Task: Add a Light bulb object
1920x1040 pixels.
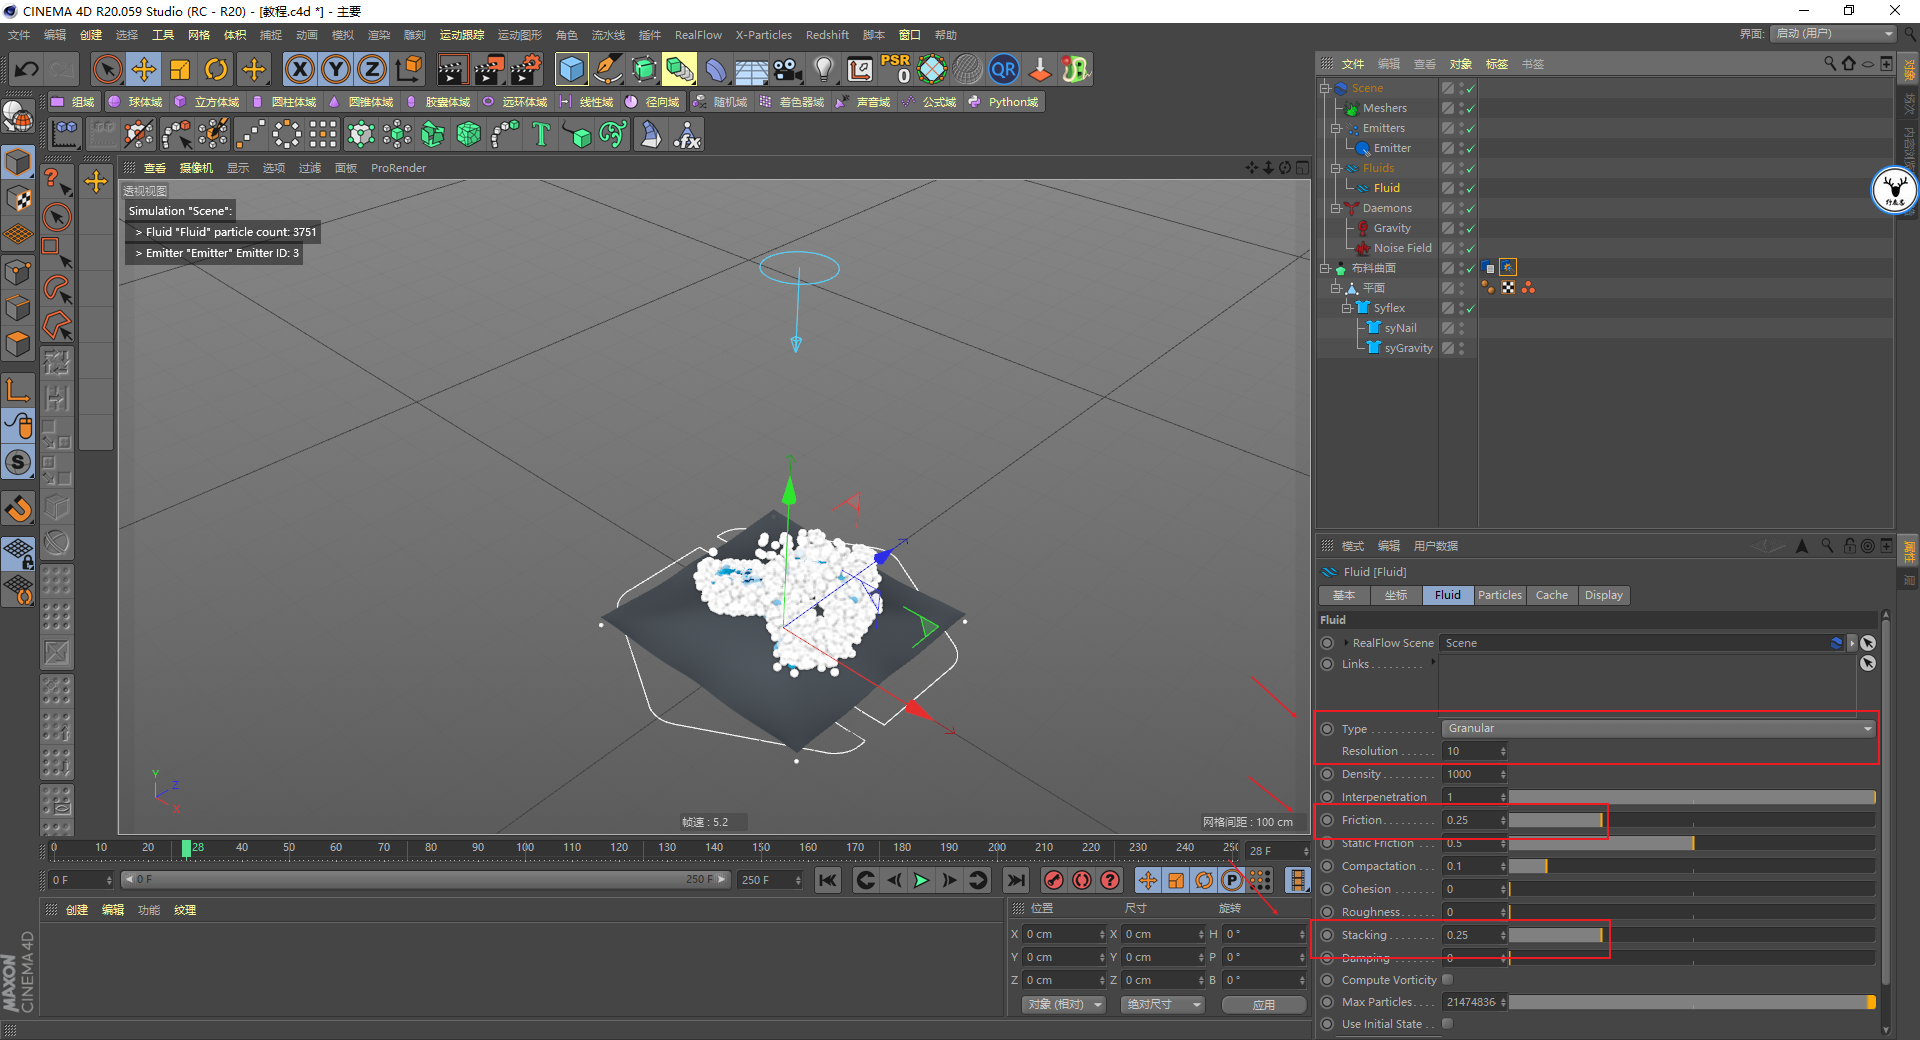Action: pyautogui.click(x=824, y=69)
